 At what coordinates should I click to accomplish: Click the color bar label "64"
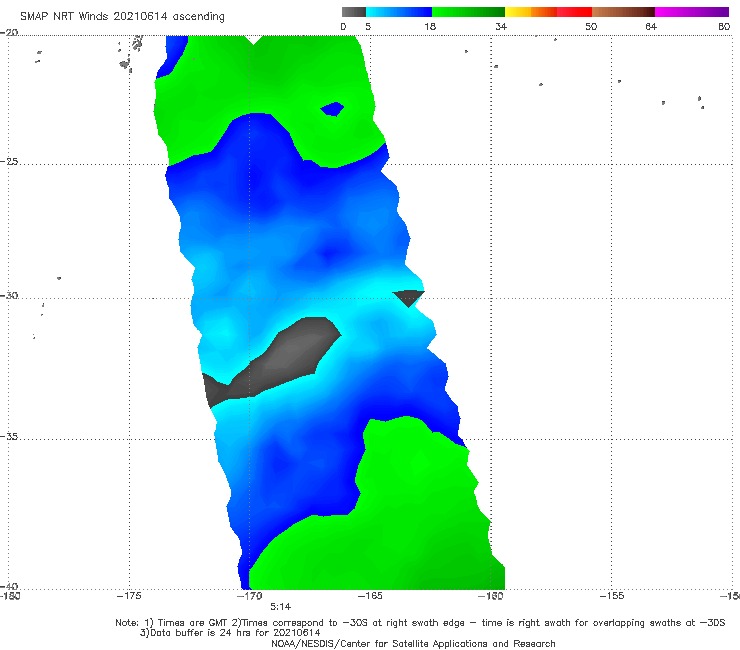pyautogui.click(x=651, y=27)
